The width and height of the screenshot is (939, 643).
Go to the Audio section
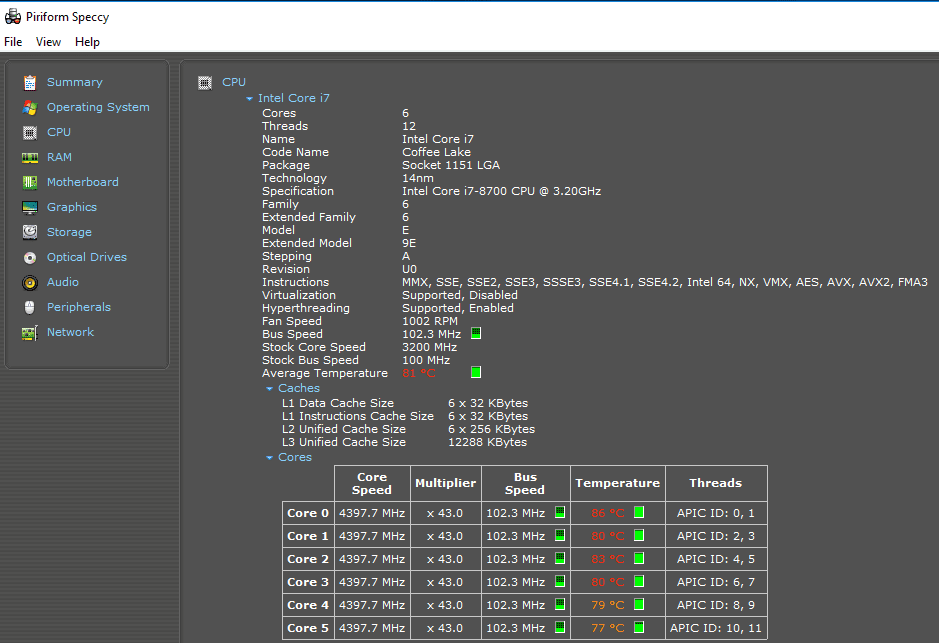tap(63, 282)
